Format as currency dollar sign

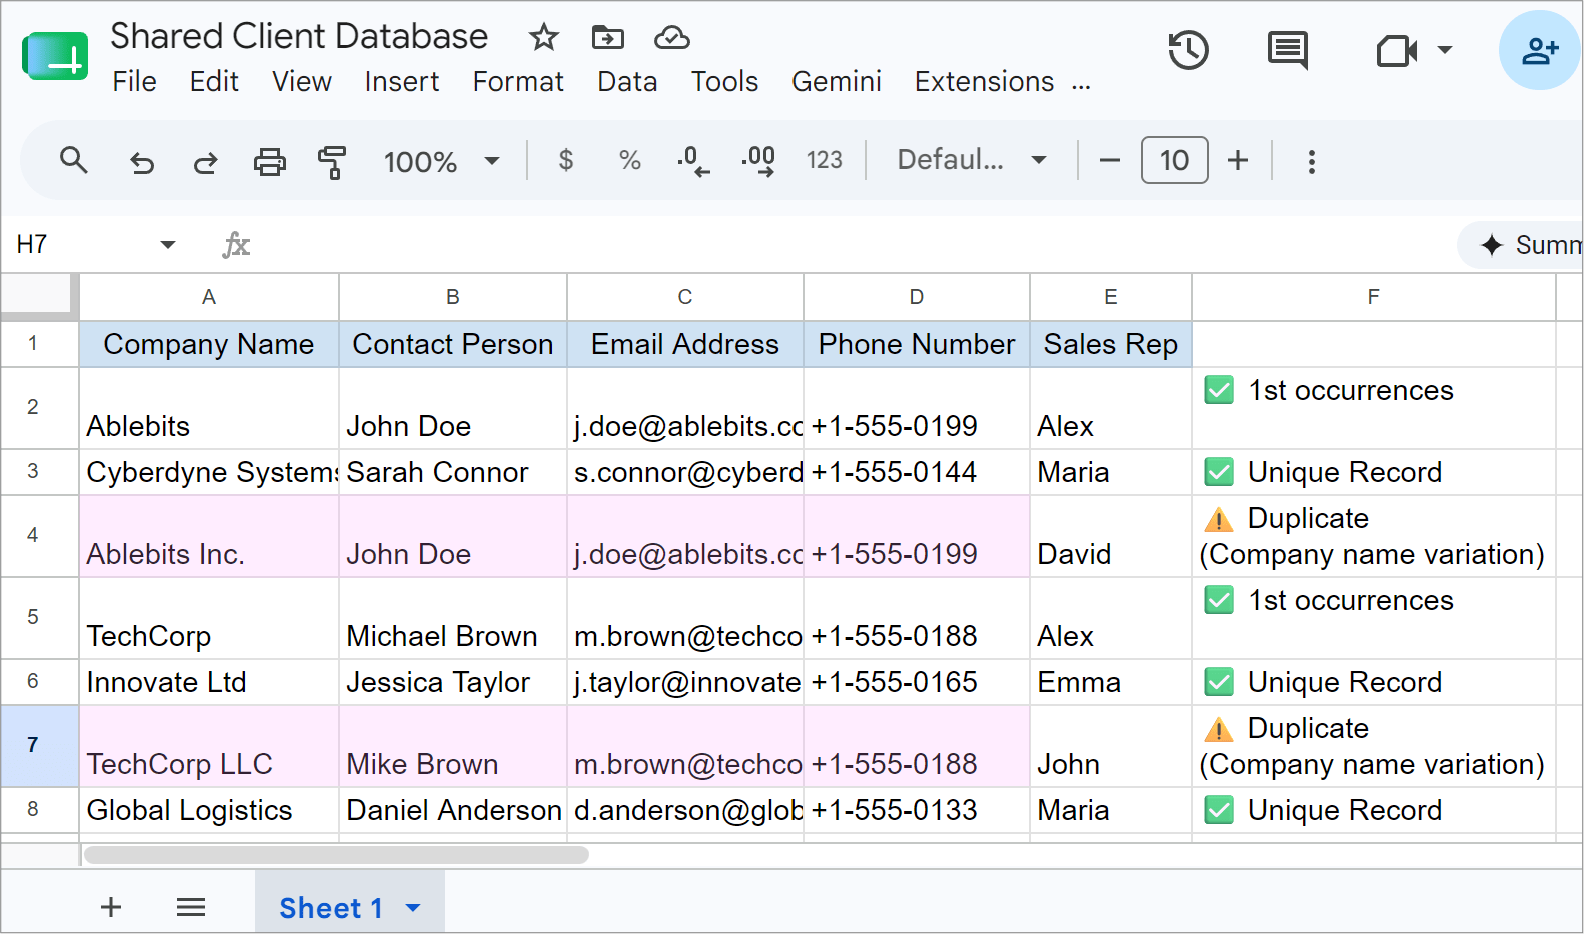566,160
